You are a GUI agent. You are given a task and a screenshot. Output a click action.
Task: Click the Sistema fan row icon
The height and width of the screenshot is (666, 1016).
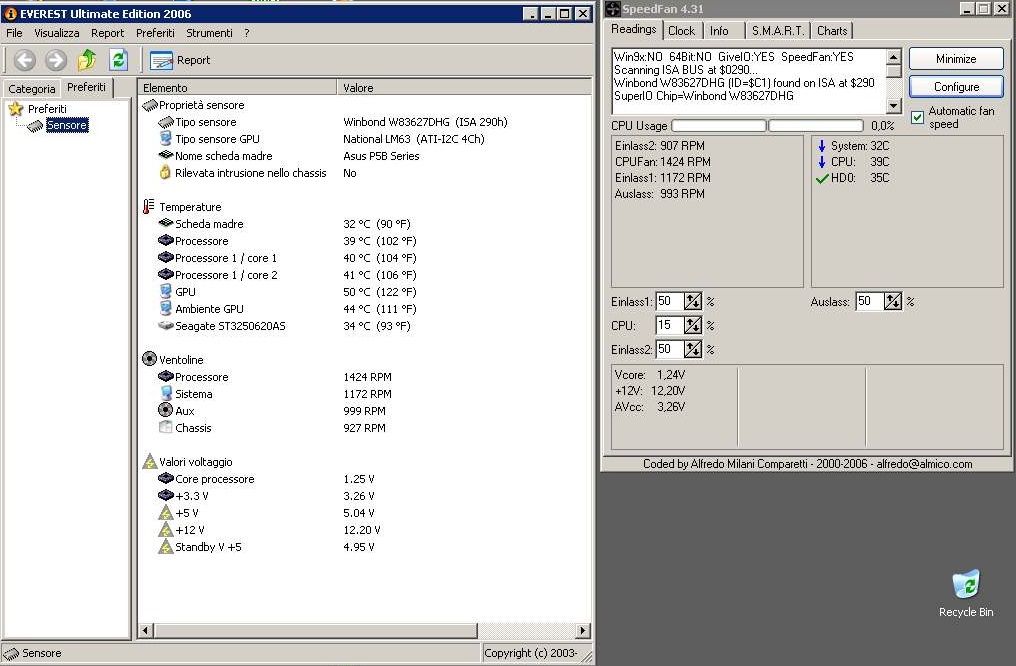166,393
